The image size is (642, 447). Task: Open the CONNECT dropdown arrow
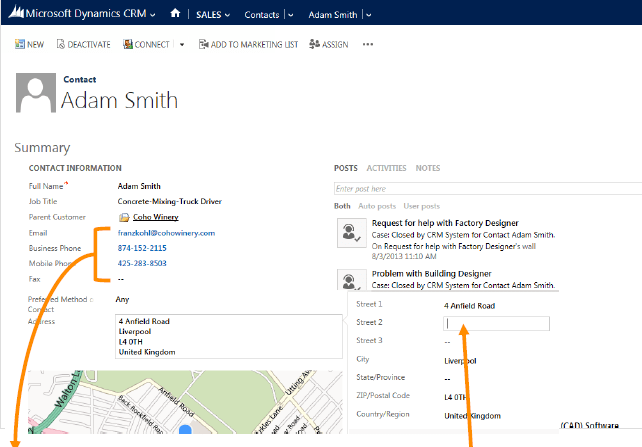pos(182,44)
